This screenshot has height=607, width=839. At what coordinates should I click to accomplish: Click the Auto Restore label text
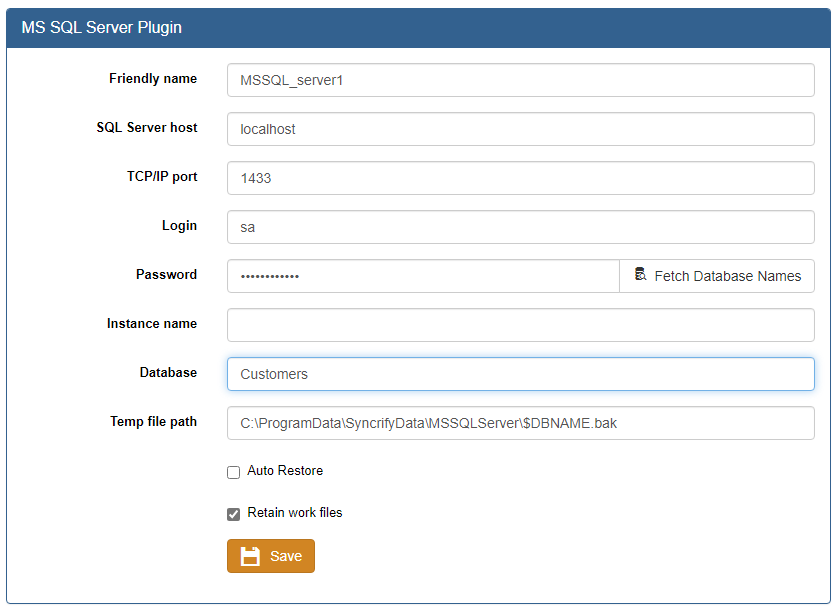(x=283, y=471)
